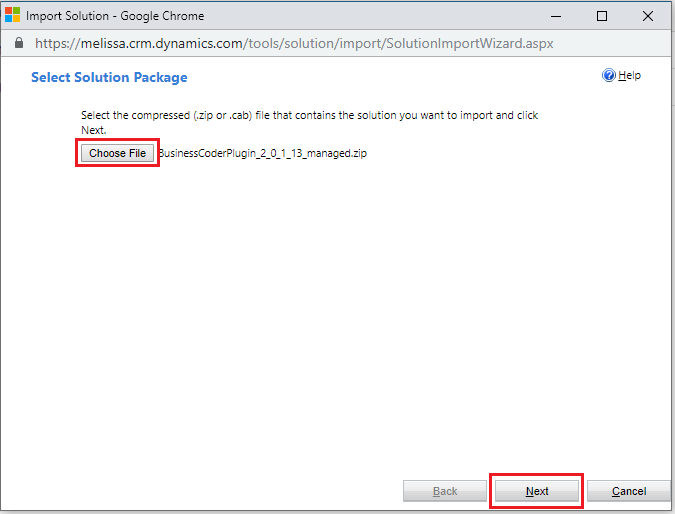Click the padlock site security icon
Viewport: 675px width, 514px height.
pyautogui.click(x=17, y=44)
